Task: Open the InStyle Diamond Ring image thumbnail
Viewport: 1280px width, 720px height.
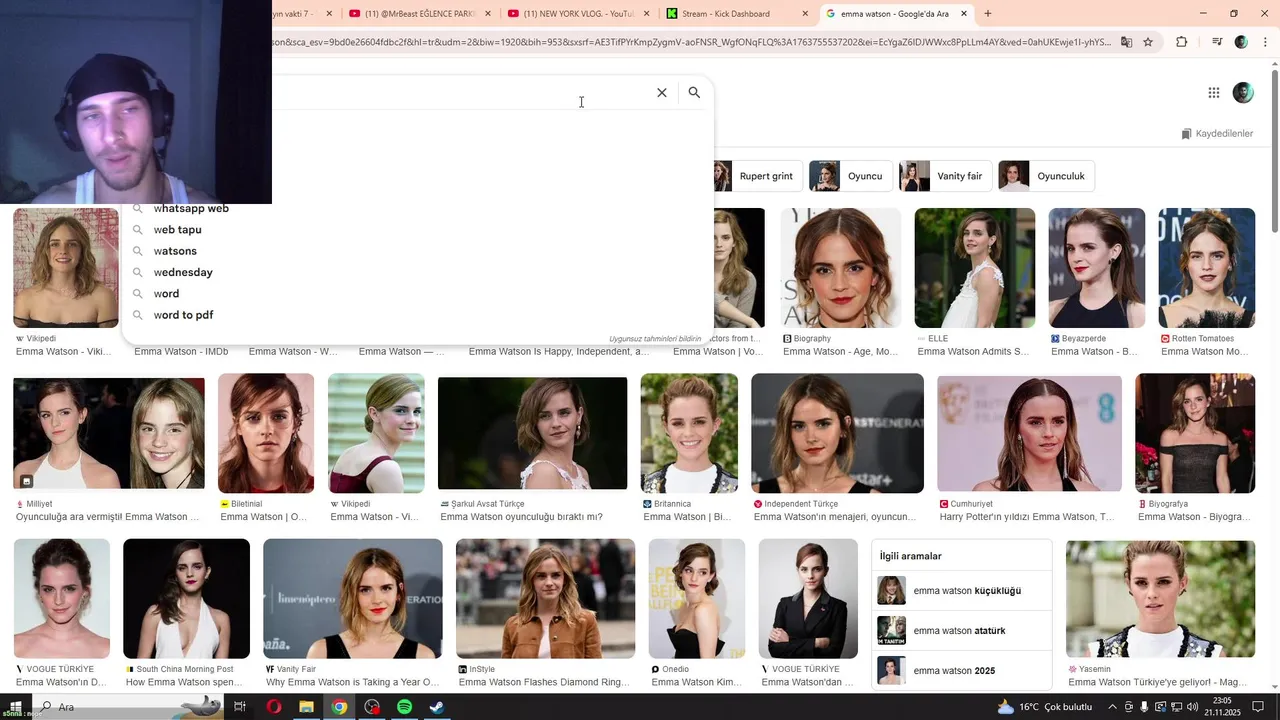Action: point(545,599)
